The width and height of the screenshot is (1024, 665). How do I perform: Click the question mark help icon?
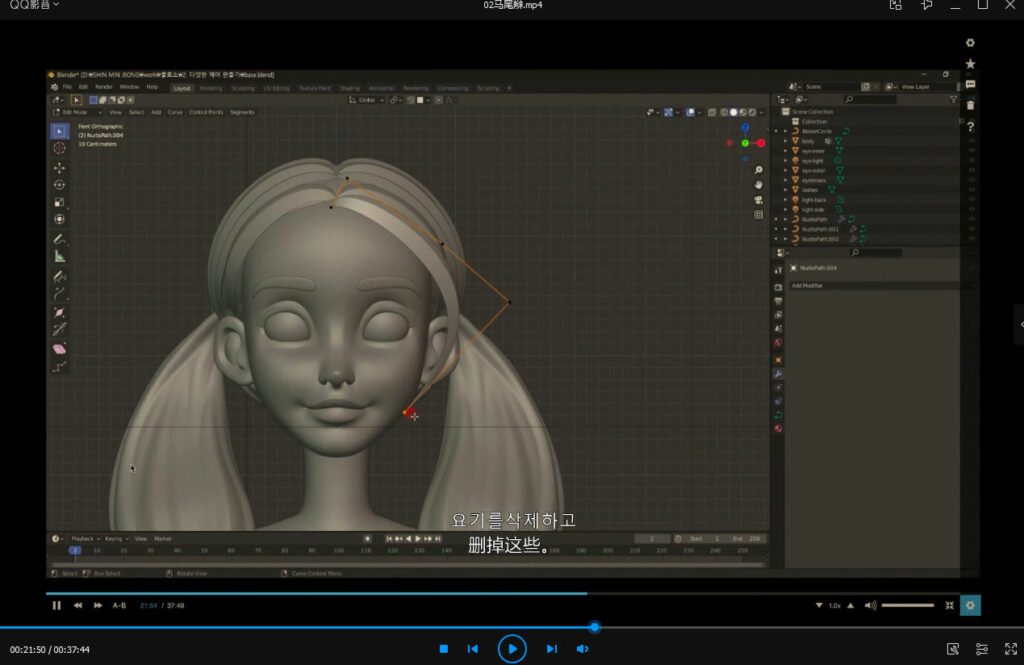pos(970,127)
